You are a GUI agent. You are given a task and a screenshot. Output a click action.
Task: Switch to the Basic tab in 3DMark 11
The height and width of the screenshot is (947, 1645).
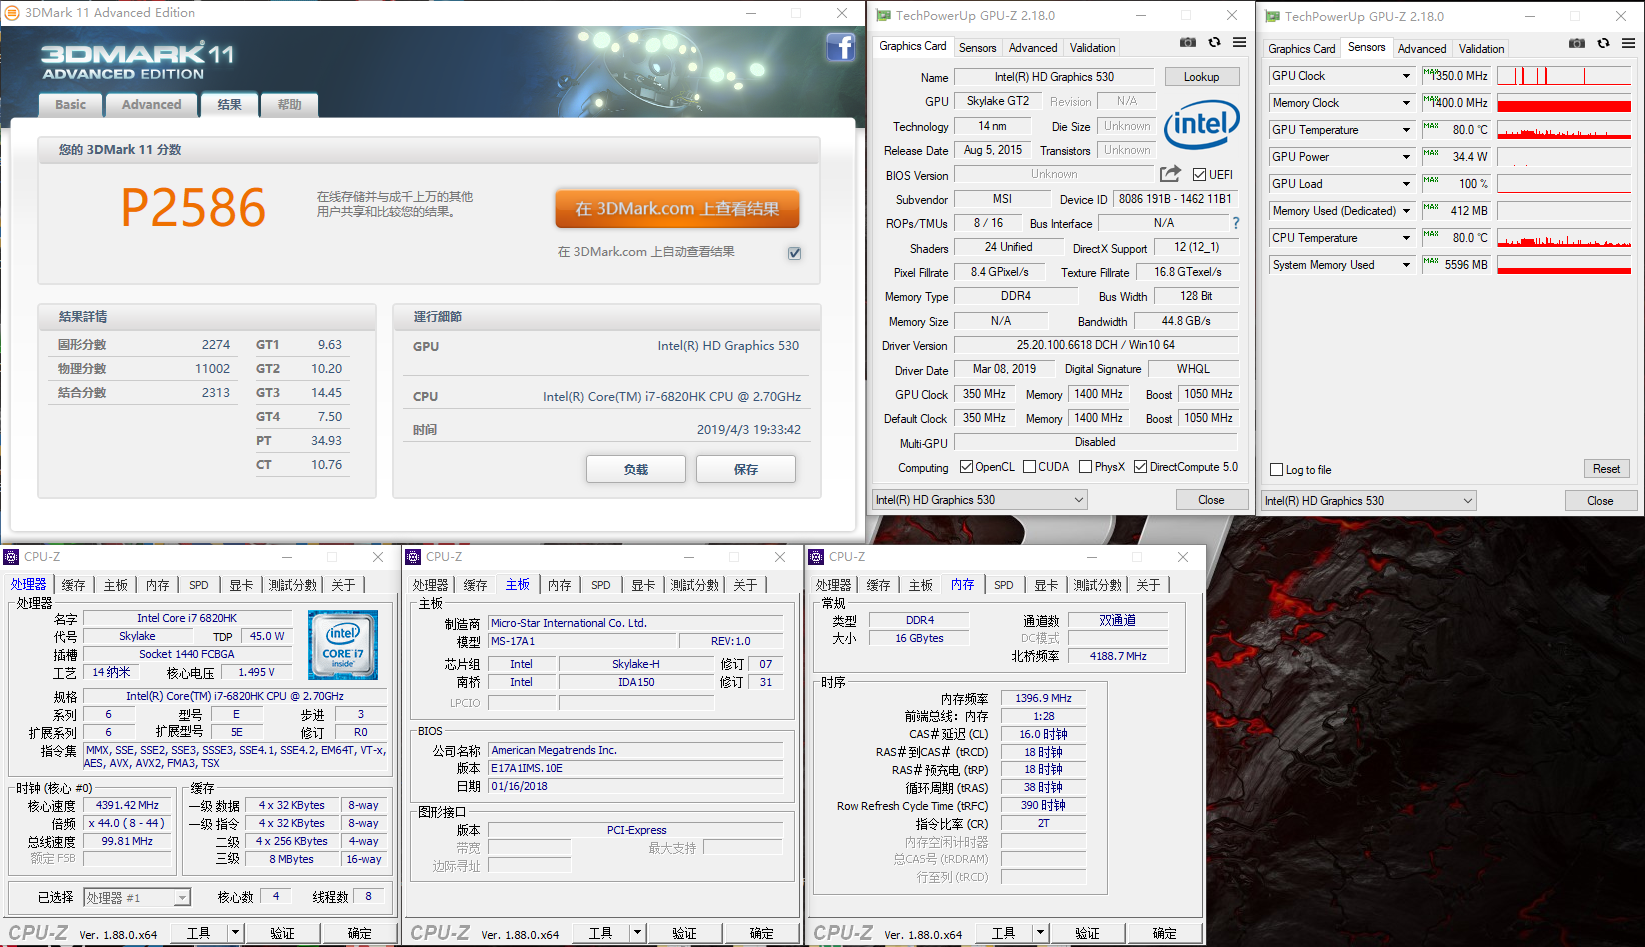[70, 104]
